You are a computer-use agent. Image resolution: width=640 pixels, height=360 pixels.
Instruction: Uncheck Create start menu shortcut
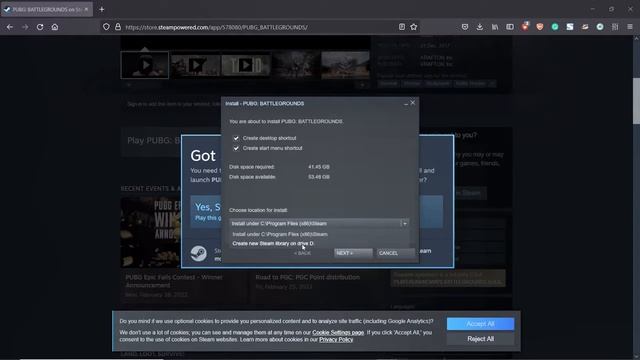[x=236, y=148]
